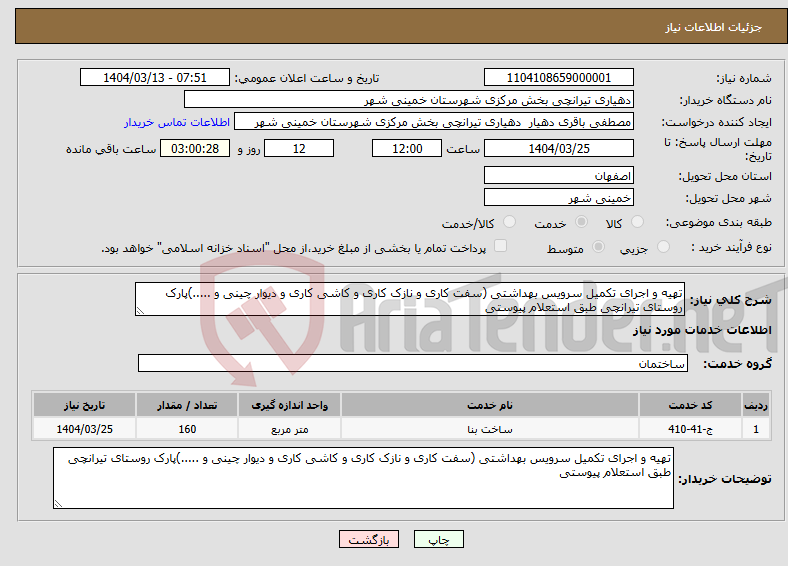Click the اطلاعات خدمات مورد نیاز heading

pos(702,330)
